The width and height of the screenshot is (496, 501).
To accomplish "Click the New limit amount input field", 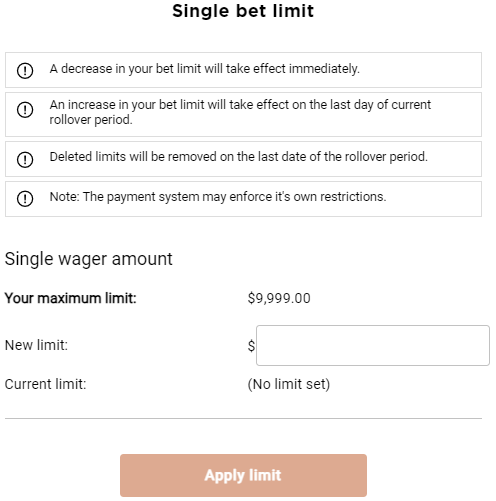I will click(373, 345).
